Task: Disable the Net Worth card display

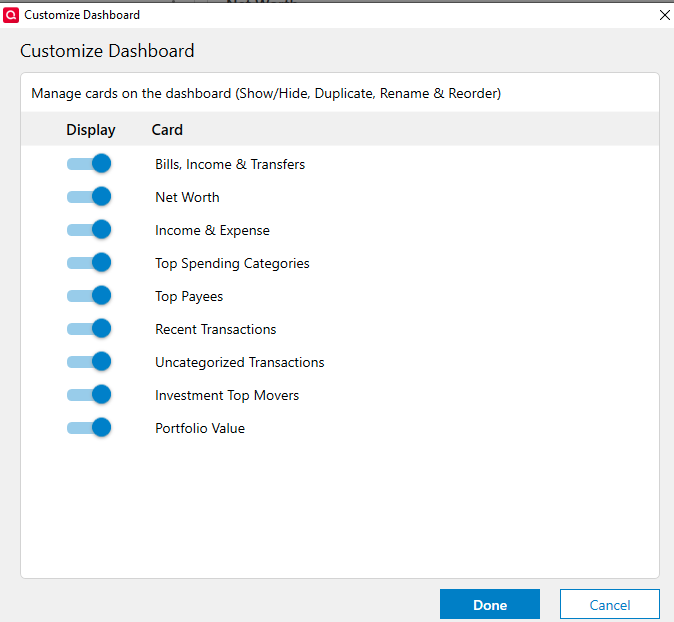Action: pyautogui.click(x=89, y=197)
